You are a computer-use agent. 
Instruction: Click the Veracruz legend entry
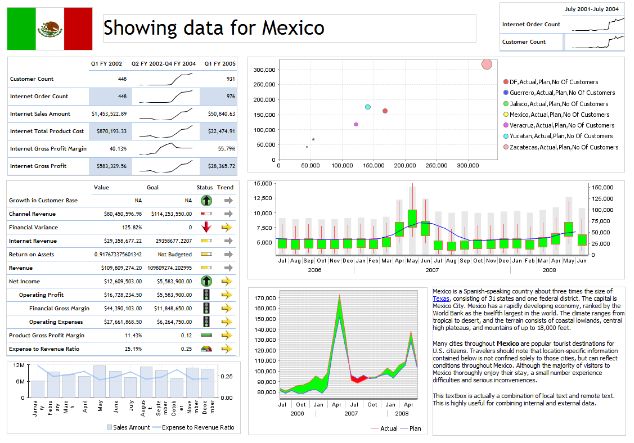coord(558,125)
